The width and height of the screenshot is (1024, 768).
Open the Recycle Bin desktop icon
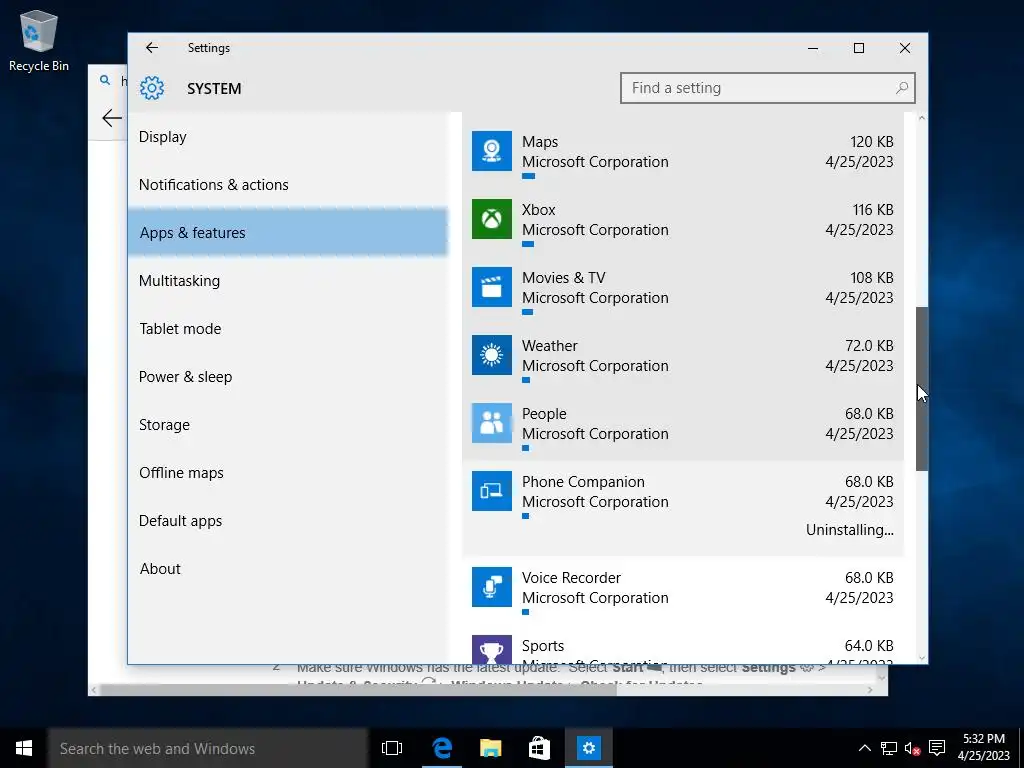(x=39, y=40)
